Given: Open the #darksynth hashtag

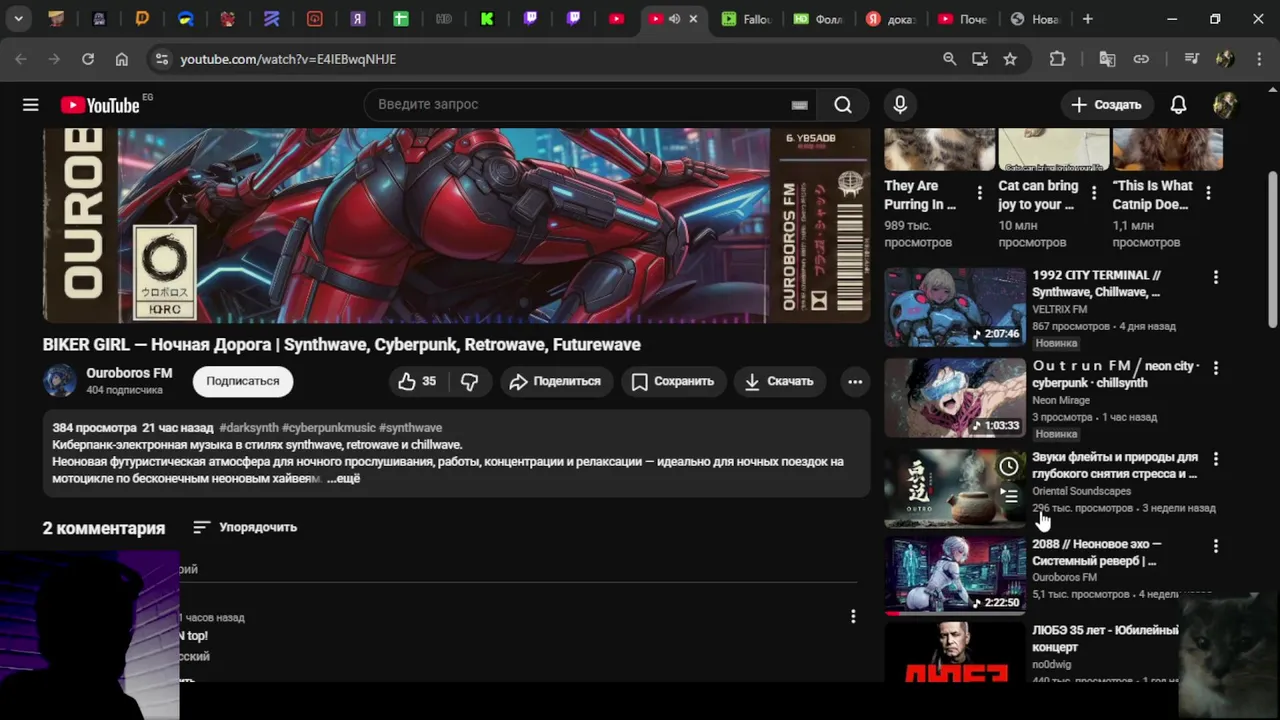Looking at the screenshot, I should pyautogui.click(x=249, y=427).
